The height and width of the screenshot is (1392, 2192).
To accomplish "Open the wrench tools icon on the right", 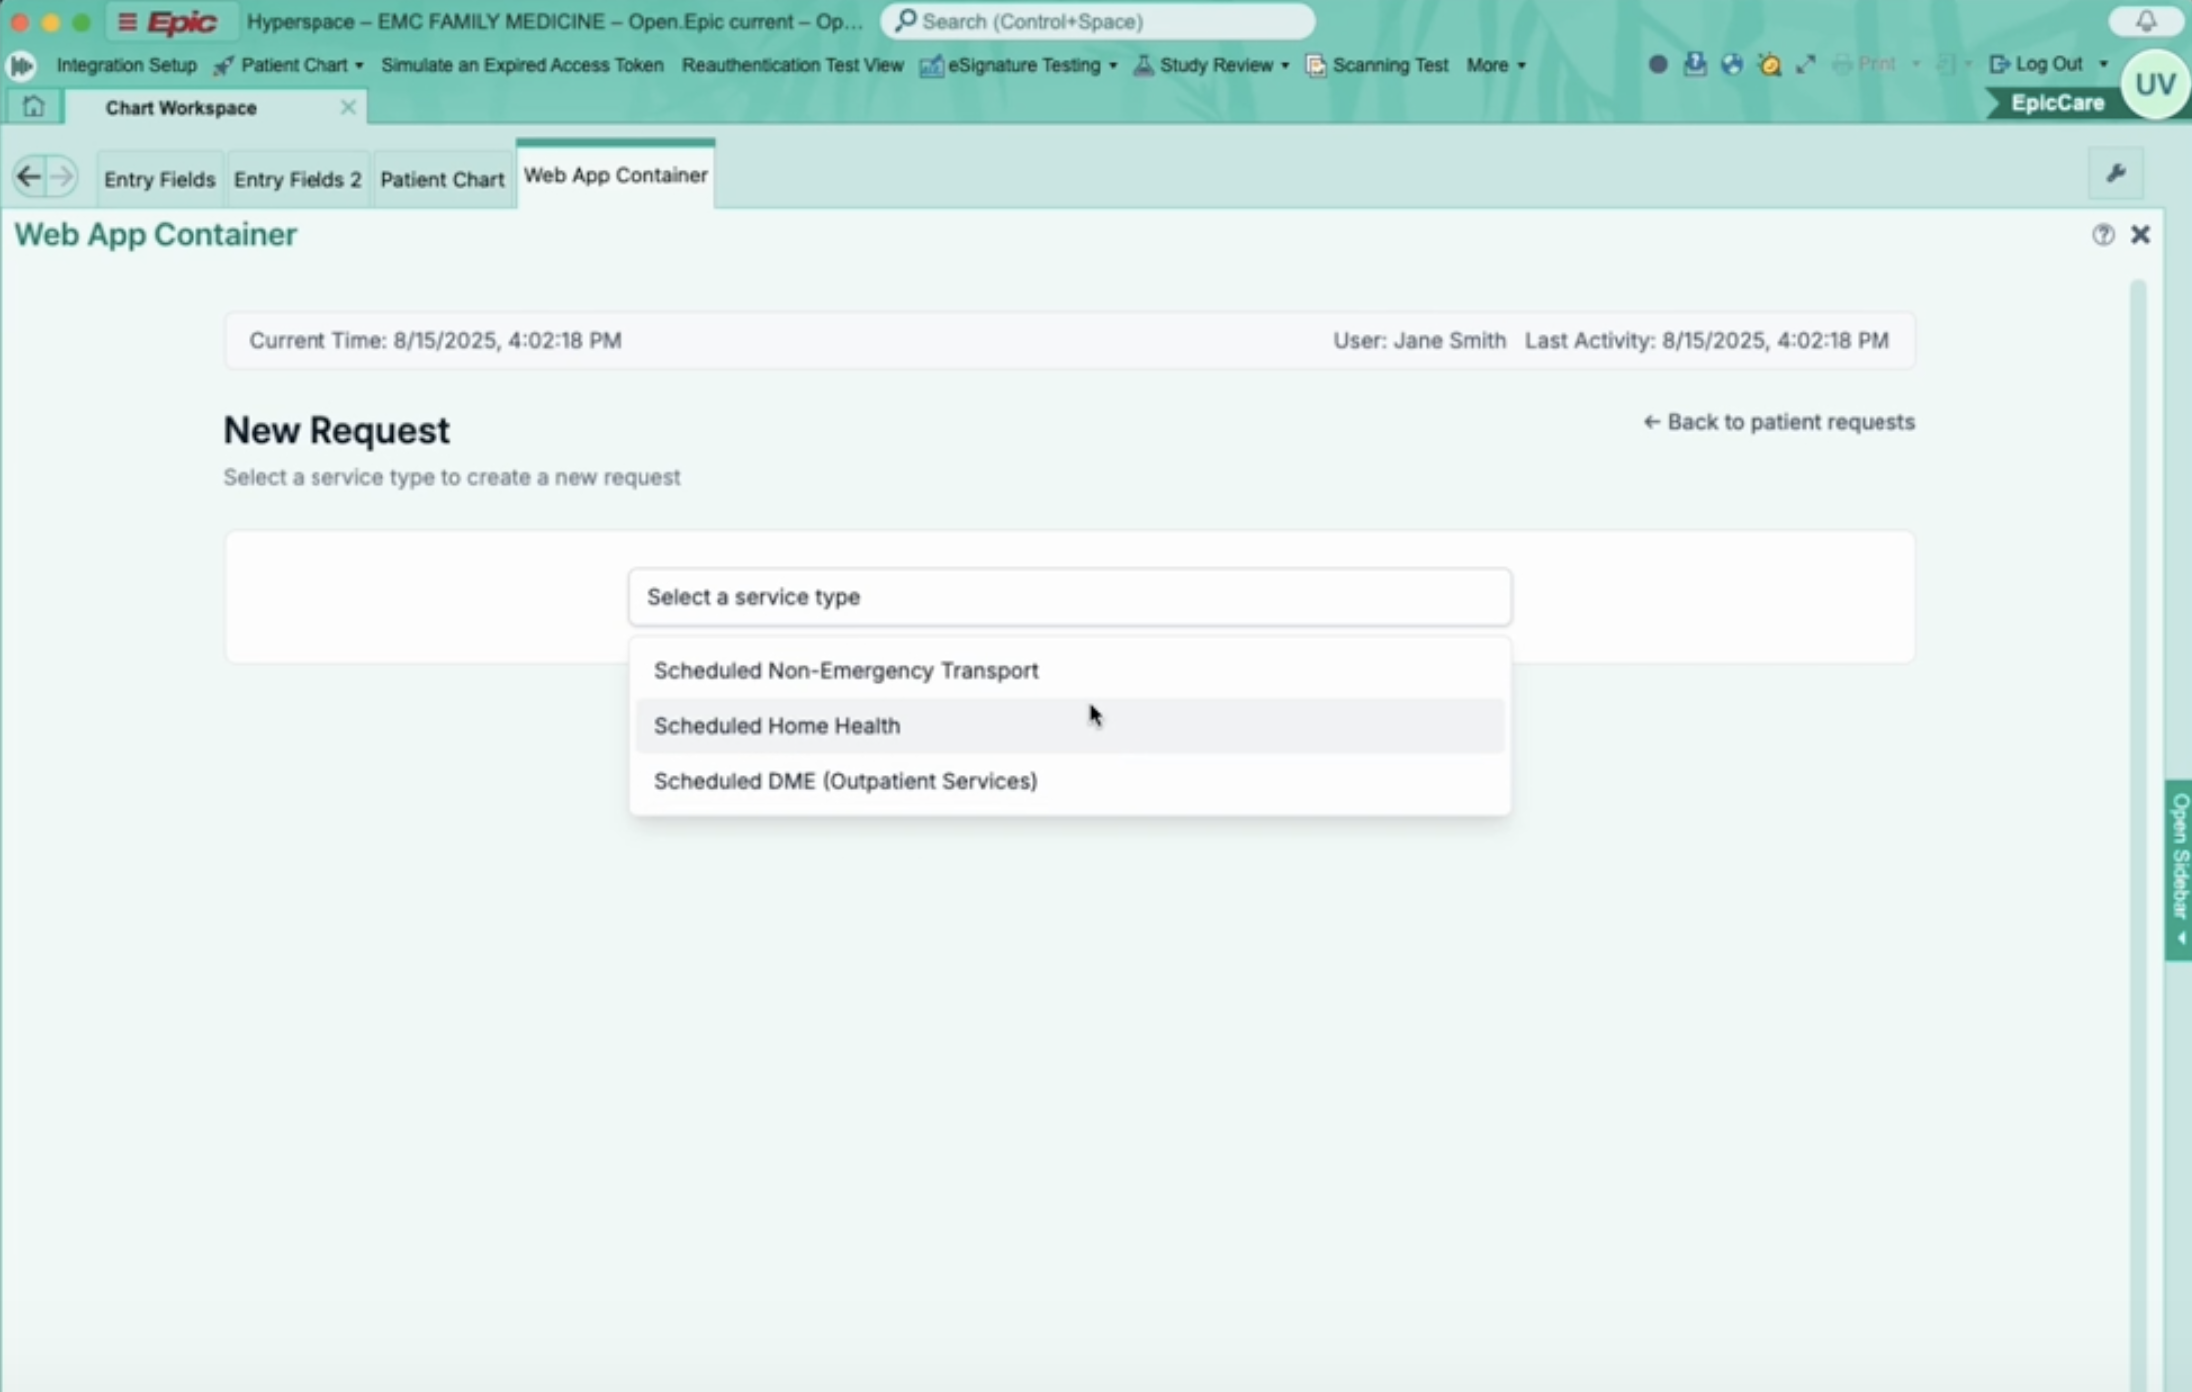I will pos(2117,172).
